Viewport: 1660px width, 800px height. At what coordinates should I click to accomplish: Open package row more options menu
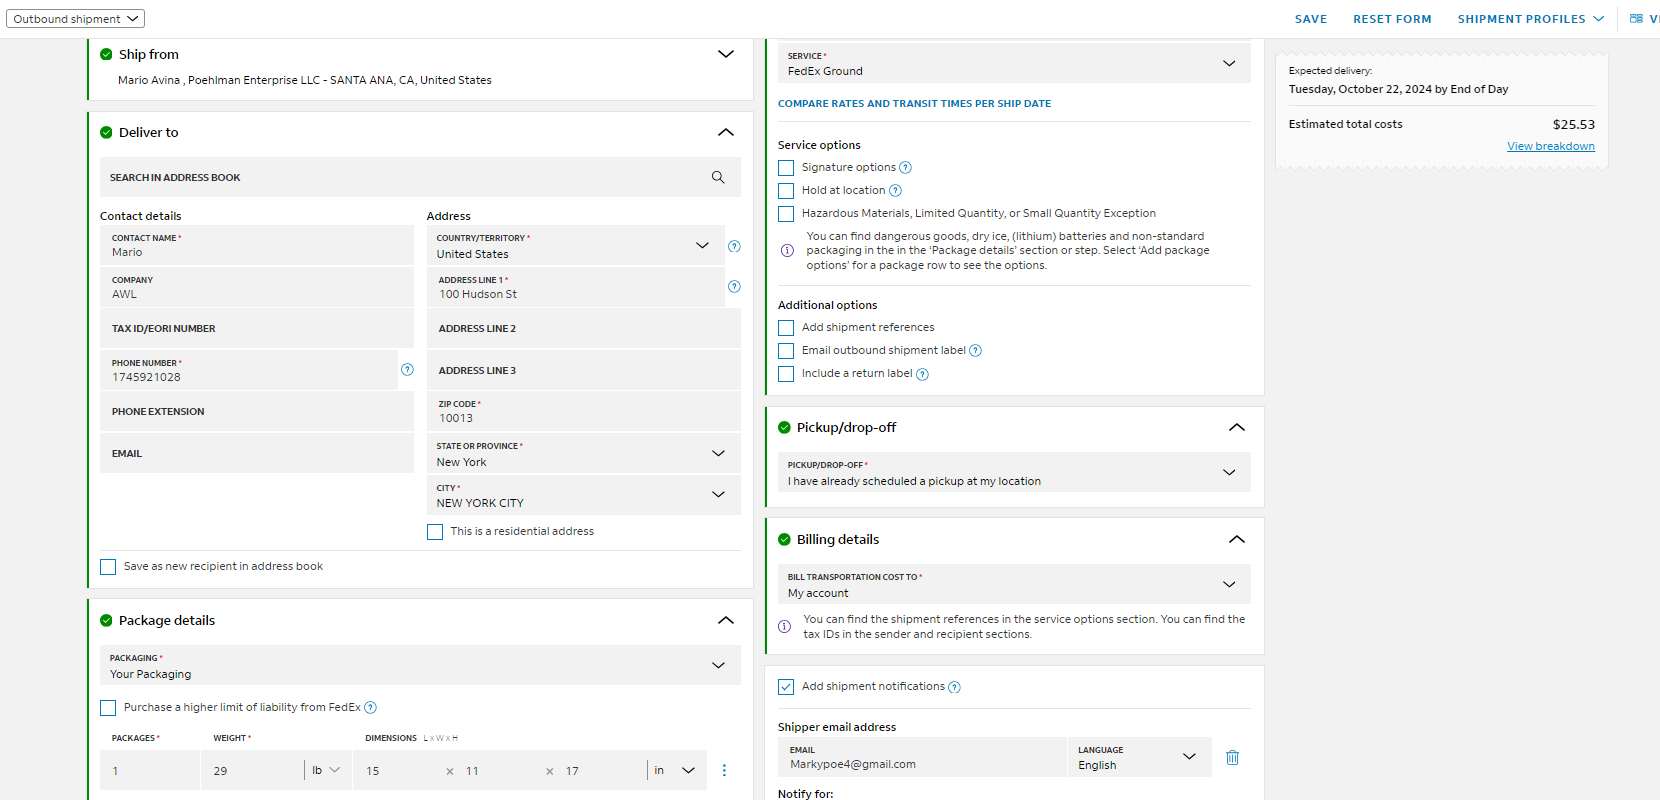coord(724,770)
